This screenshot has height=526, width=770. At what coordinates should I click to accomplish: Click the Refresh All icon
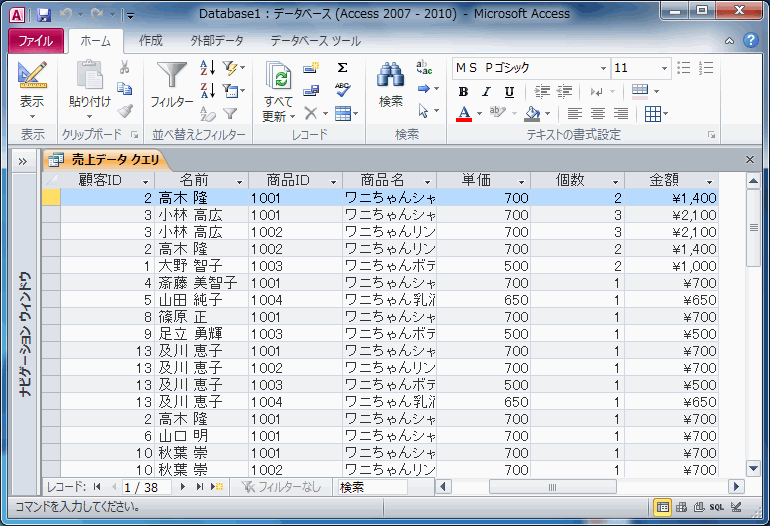pos(278,76)
